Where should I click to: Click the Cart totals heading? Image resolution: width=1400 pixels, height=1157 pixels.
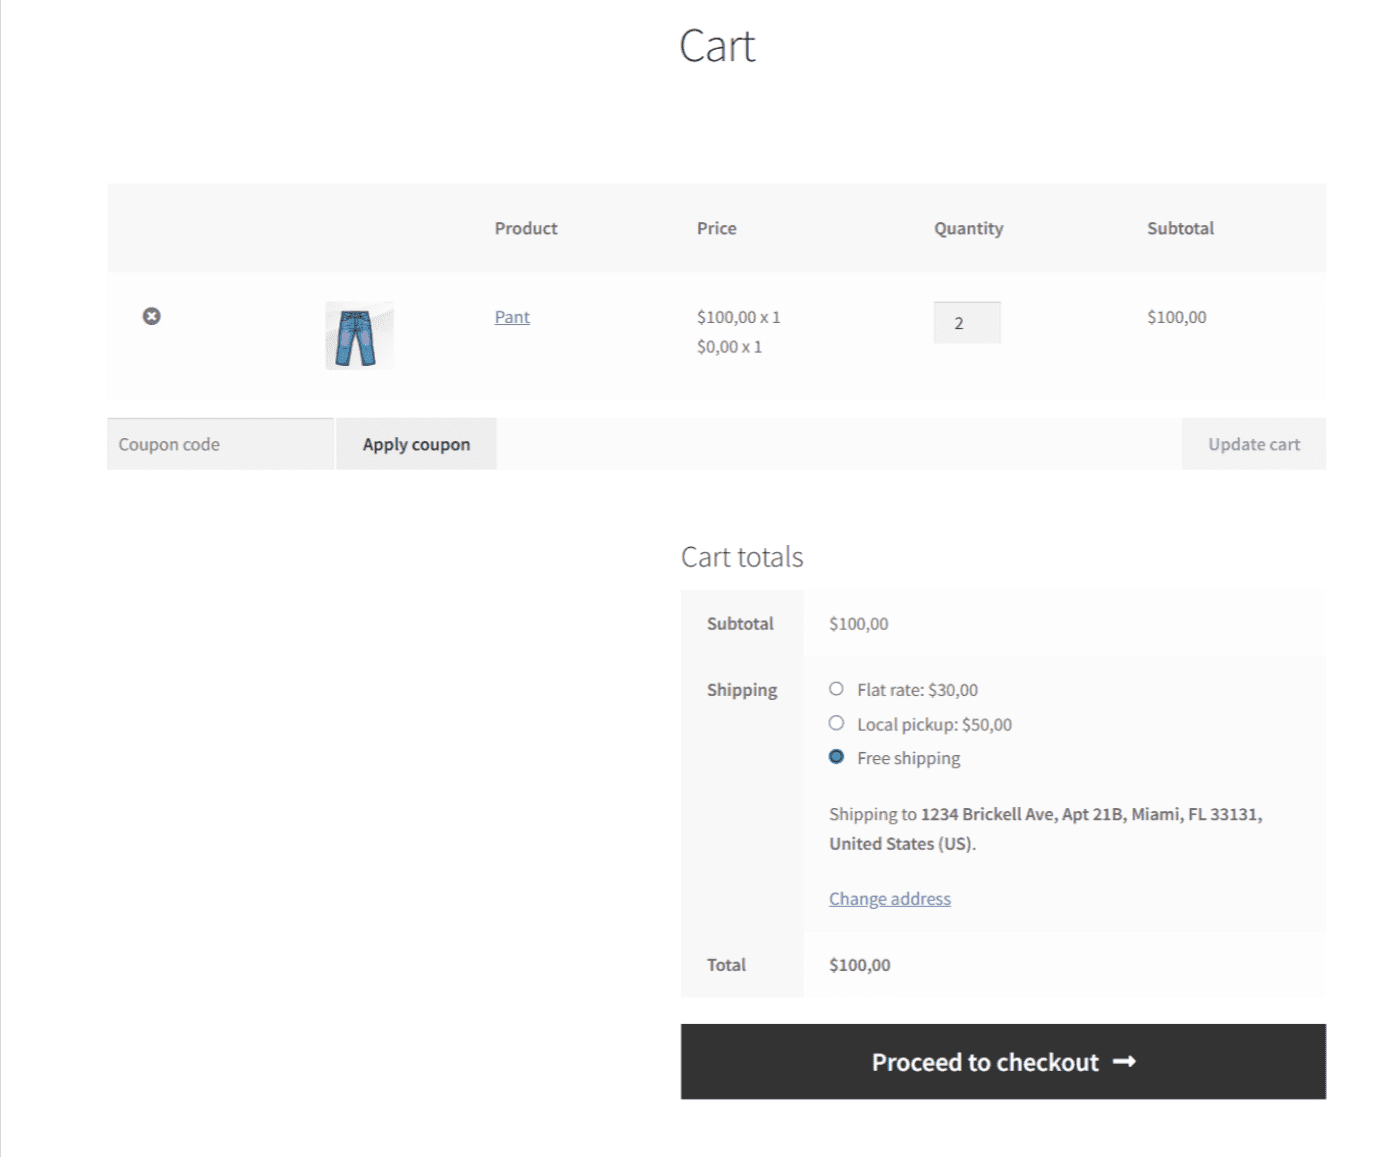(x=741, y=556)
